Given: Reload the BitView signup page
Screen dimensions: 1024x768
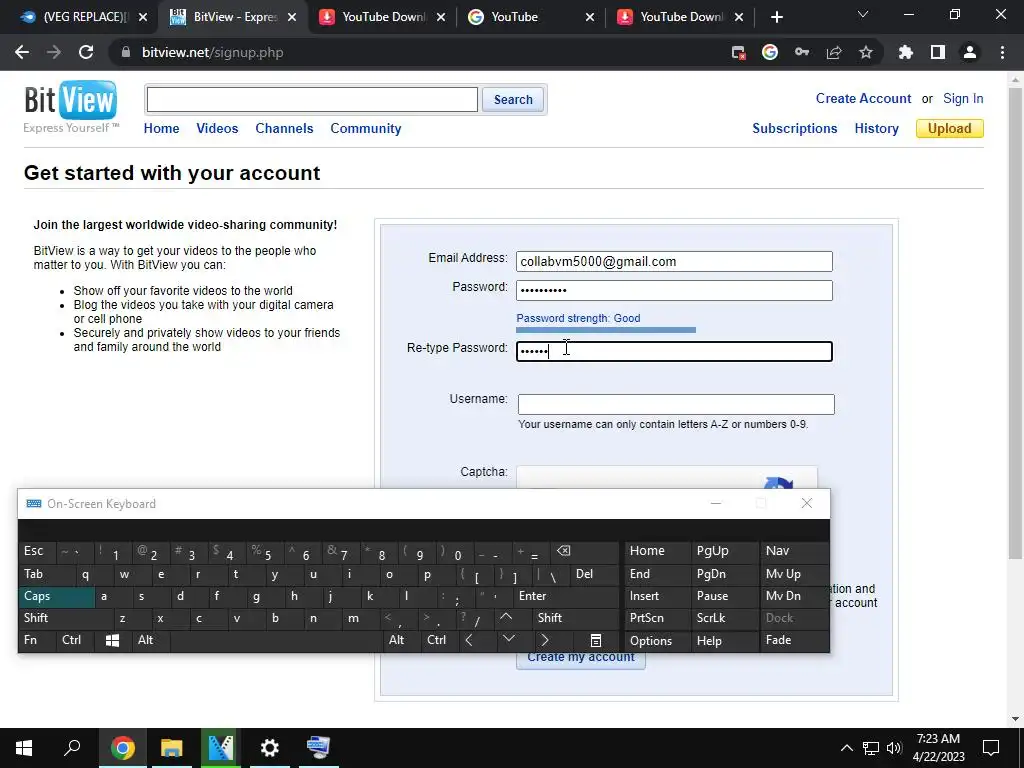Looking at the screenshot, I should pyautogui.click(x=86, y=52).
